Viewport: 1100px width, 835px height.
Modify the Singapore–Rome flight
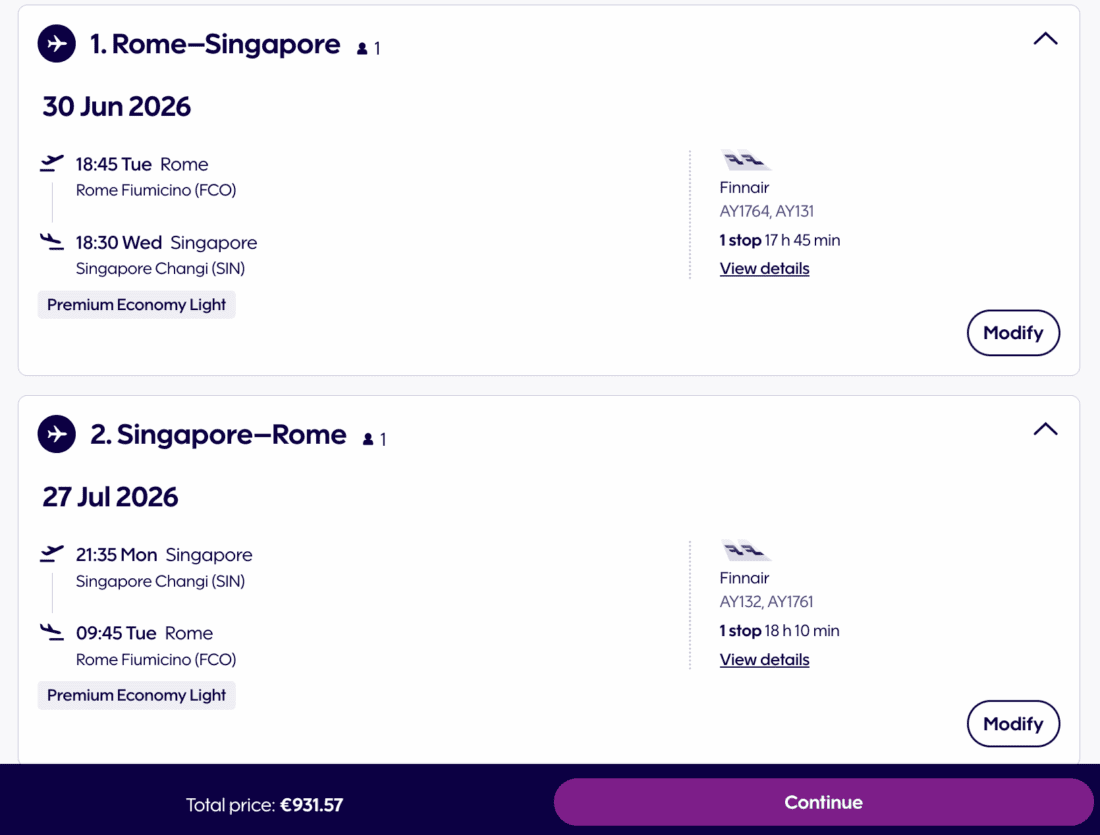(x=1013, y=724)
